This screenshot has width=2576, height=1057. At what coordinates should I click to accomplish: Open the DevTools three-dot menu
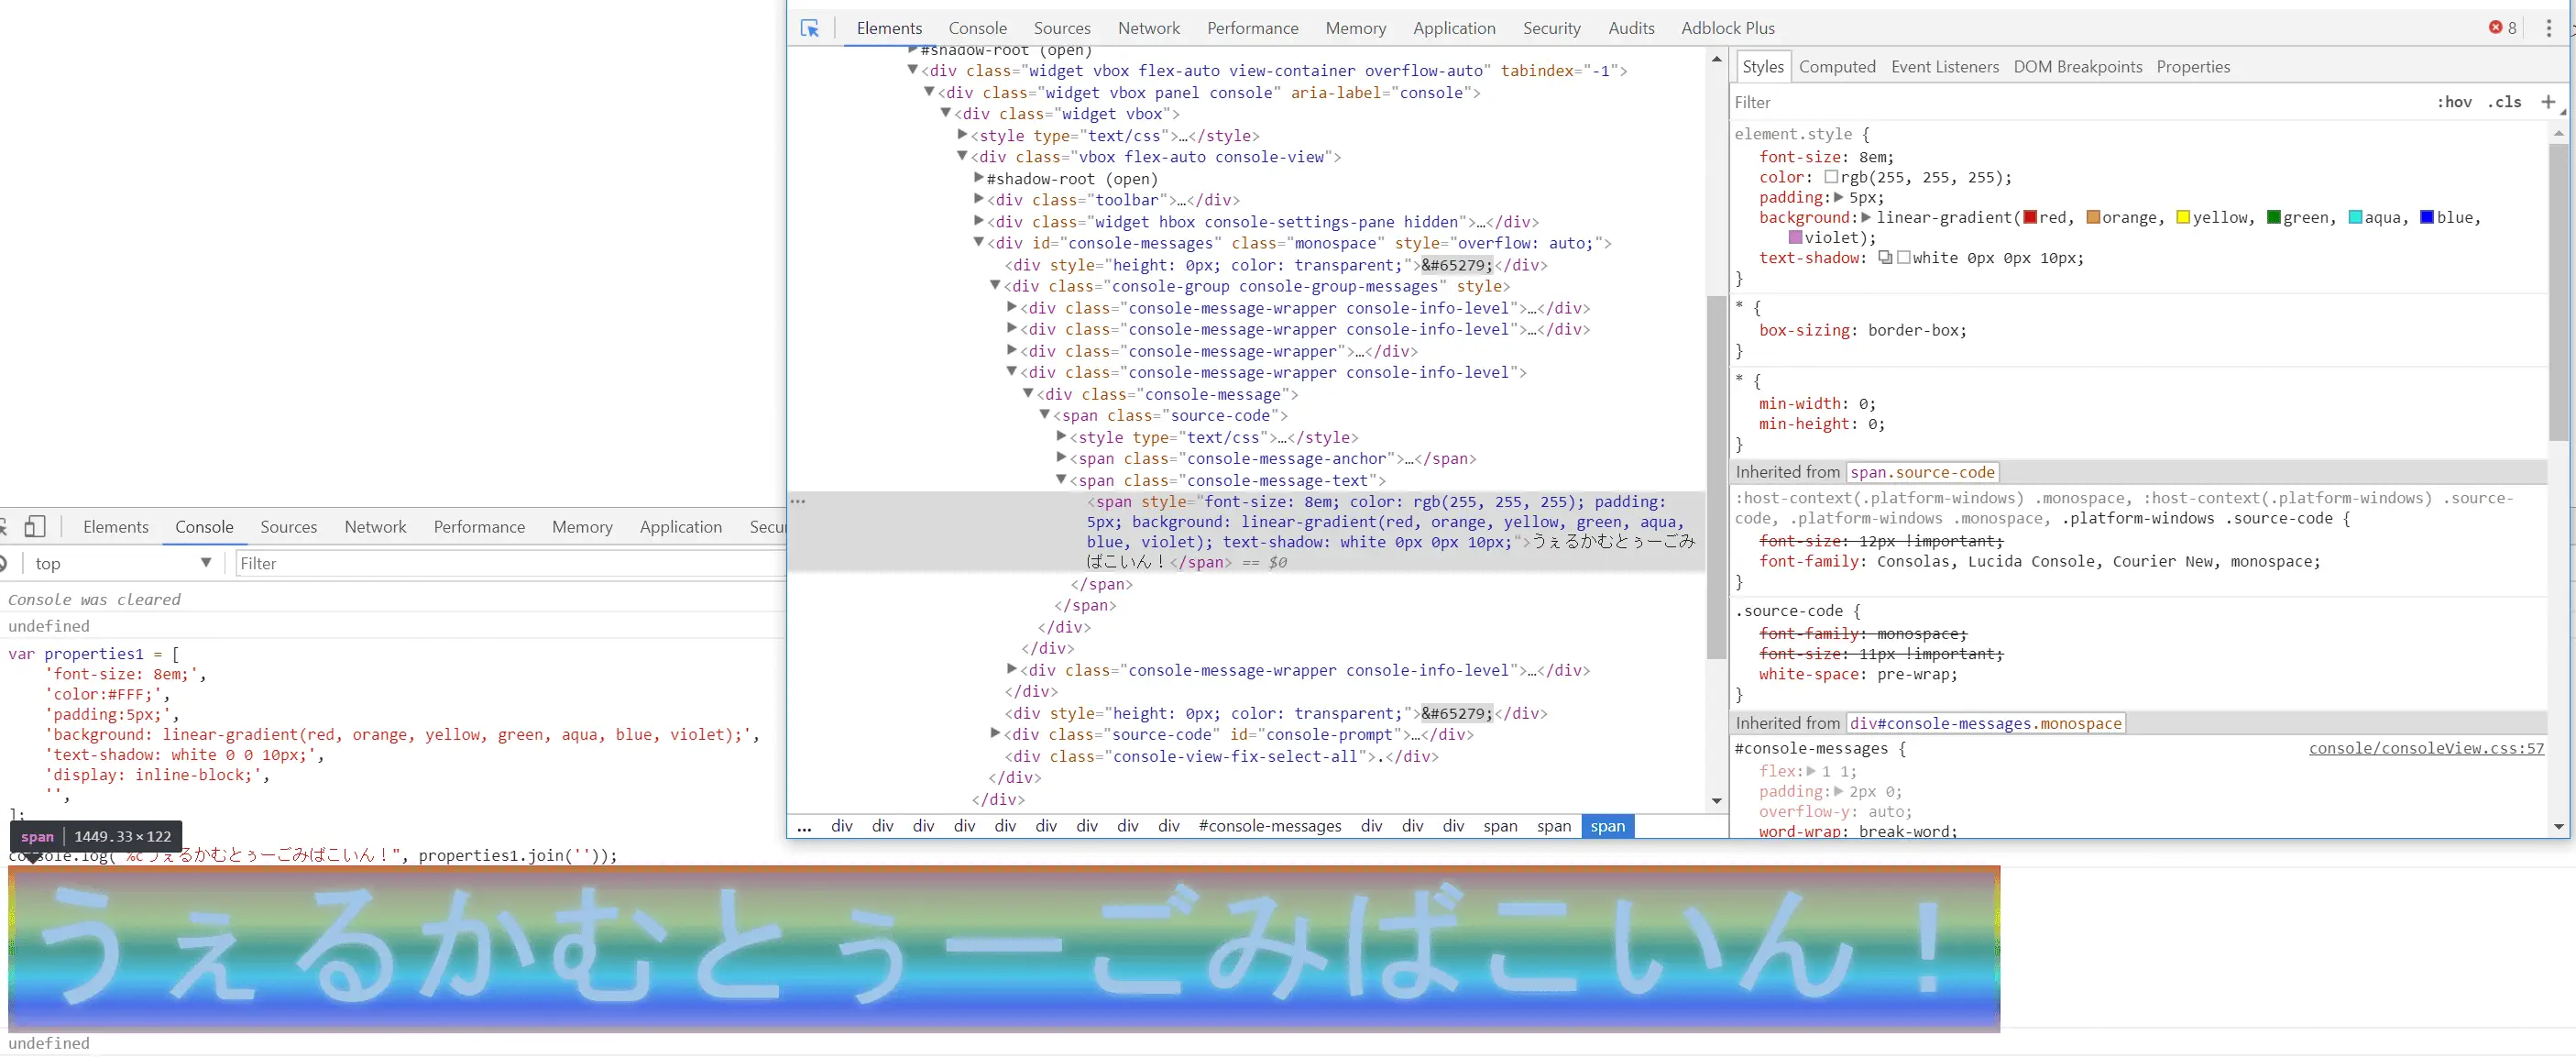click(2548, 28)
